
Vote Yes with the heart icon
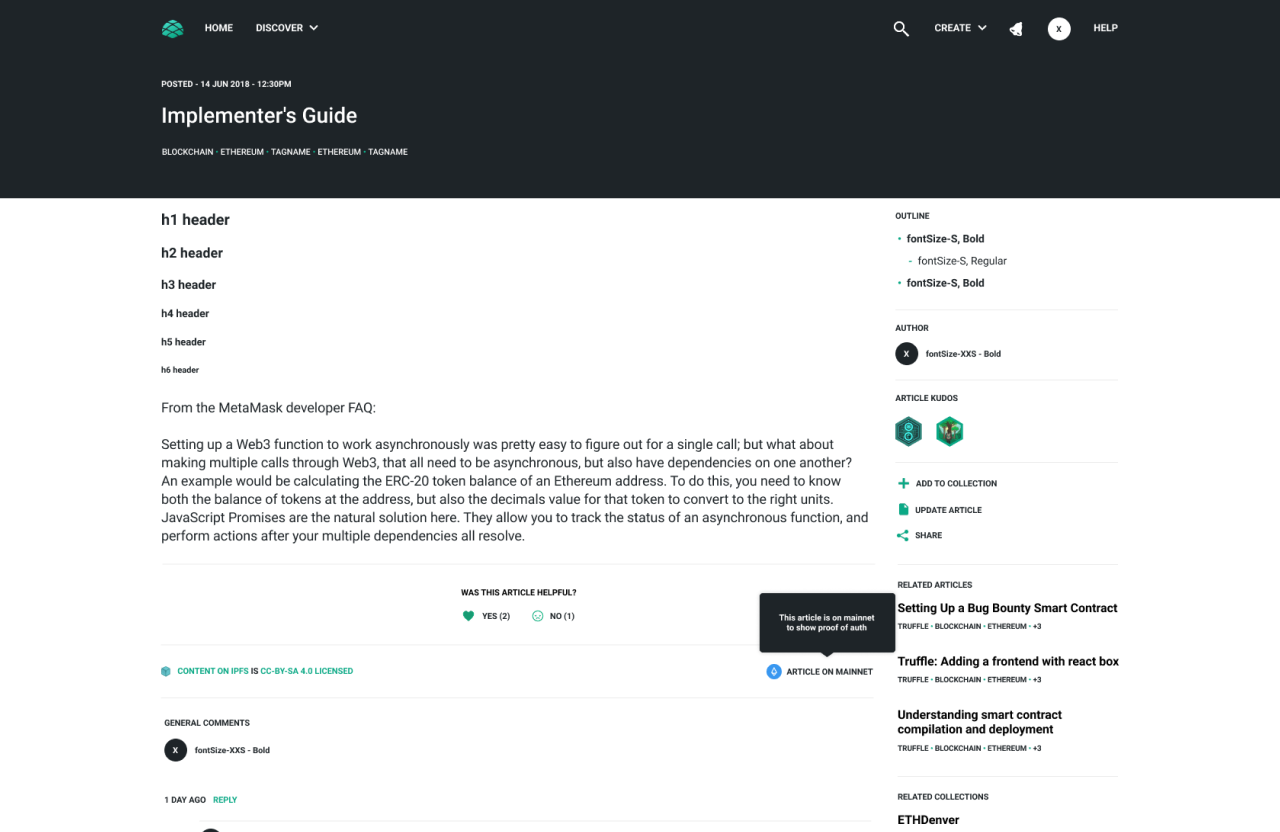[x=468, y=616]
